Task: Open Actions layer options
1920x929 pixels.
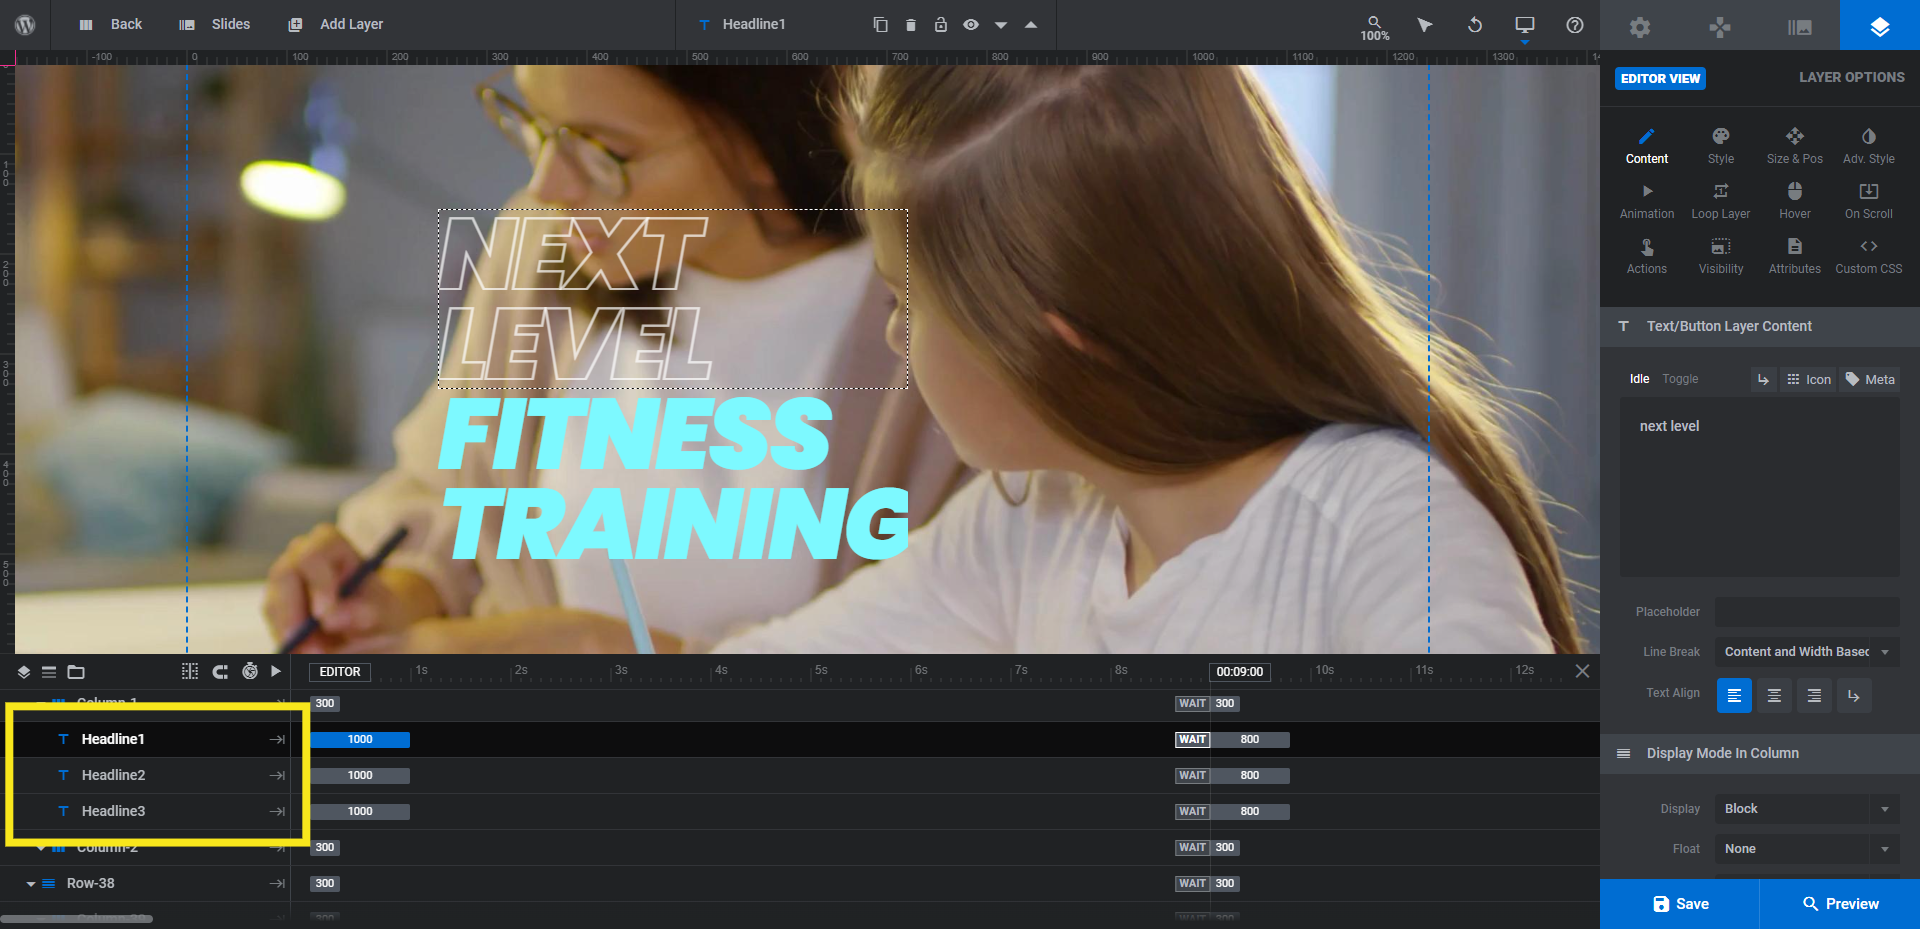Action: (1647, 256)
